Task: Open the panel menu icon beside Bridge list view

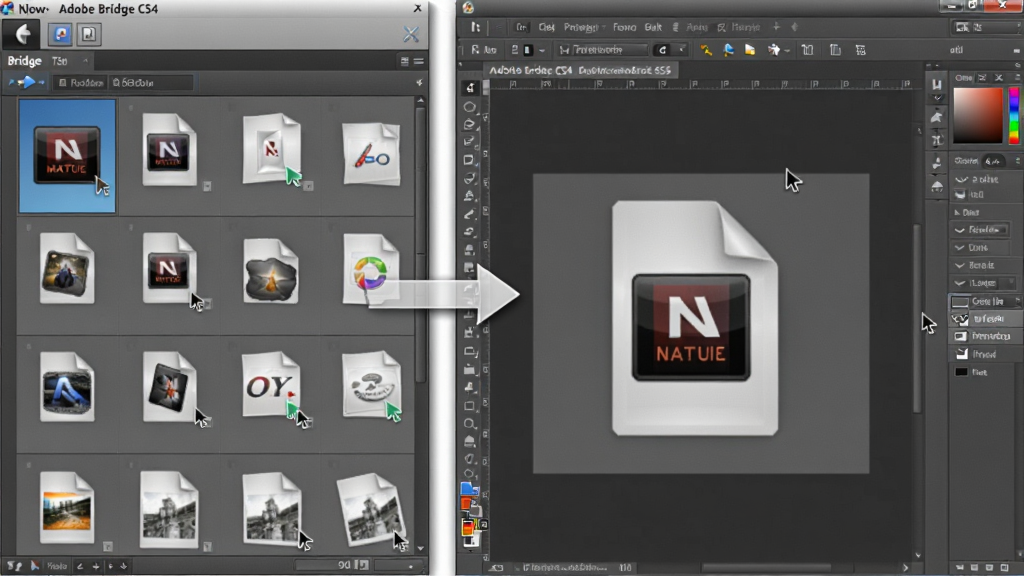Action: [419, 61]
